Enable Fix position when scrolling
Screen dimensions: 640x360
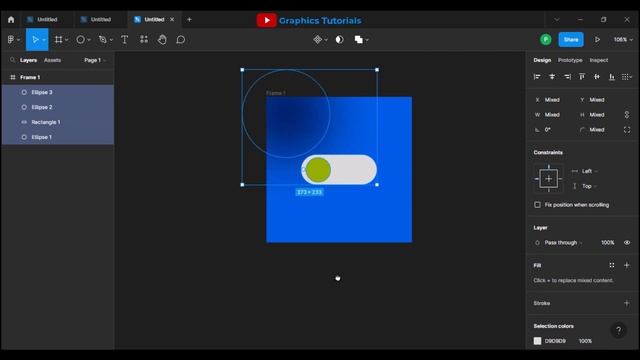click(x=538, y=205)
